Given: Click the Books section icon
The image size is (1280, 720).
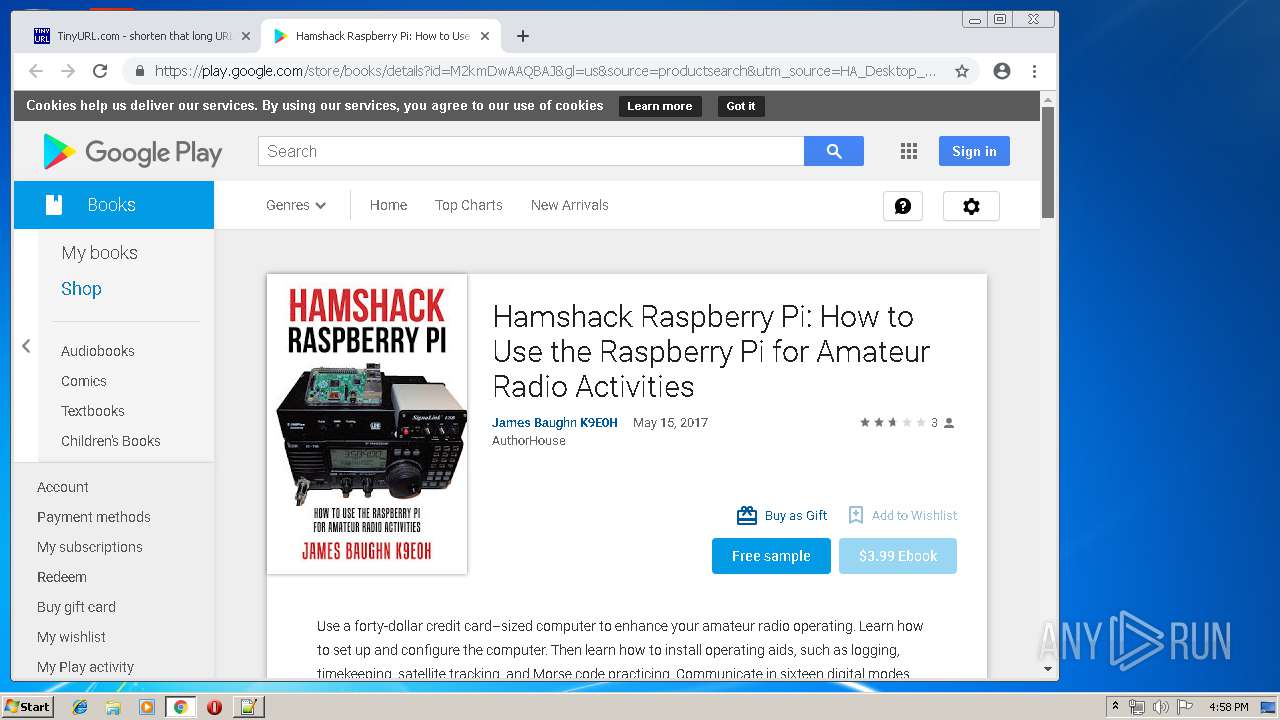Looking at the screenshot, I should click(54, 205).
